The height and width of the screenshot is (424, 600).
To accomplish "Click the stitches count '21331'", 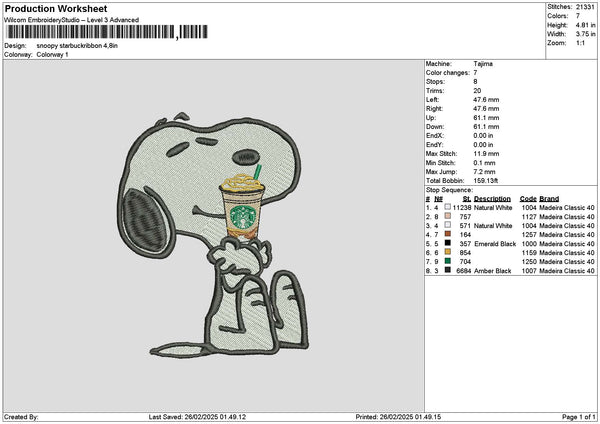I will (x=585, y=7).
